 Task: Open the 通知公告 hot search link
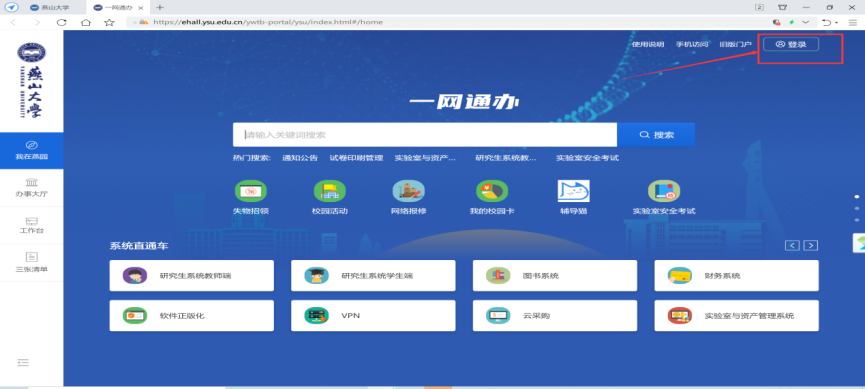click(300, 158)
